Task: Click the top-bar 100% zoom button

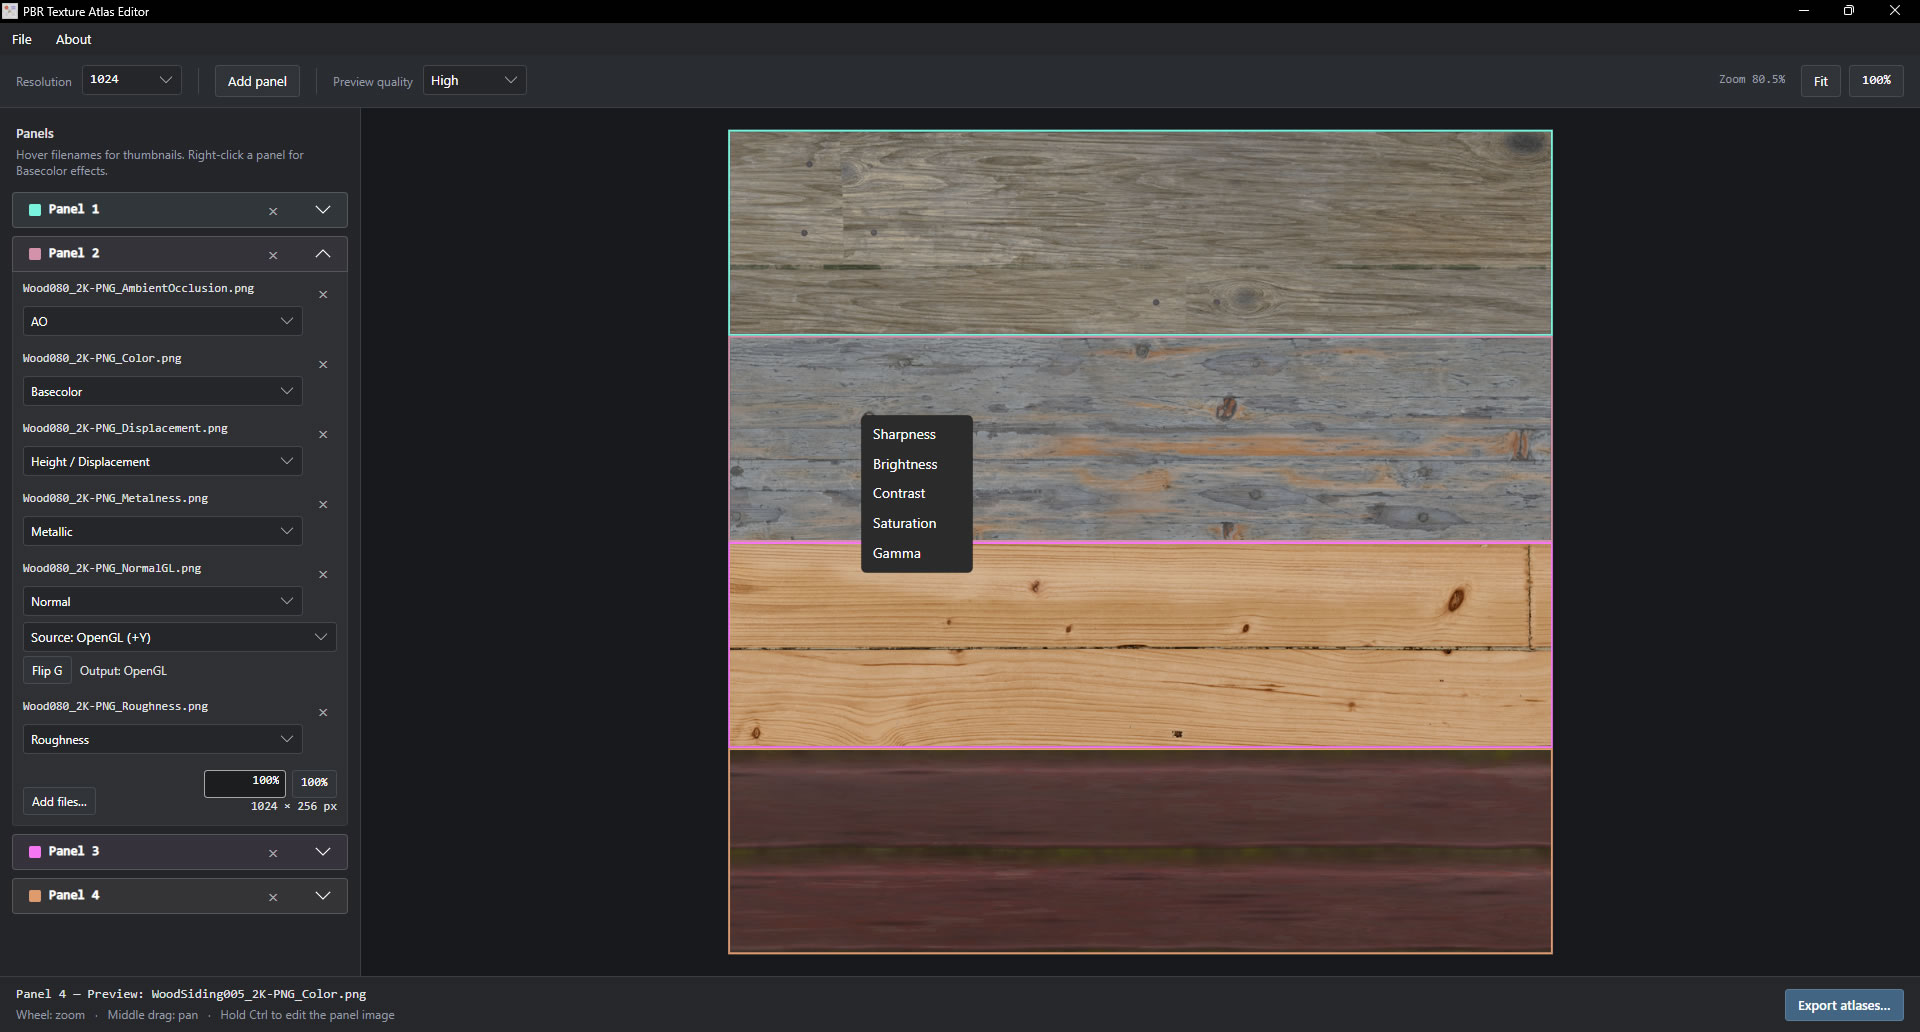Action: [x=1876, y=81]
